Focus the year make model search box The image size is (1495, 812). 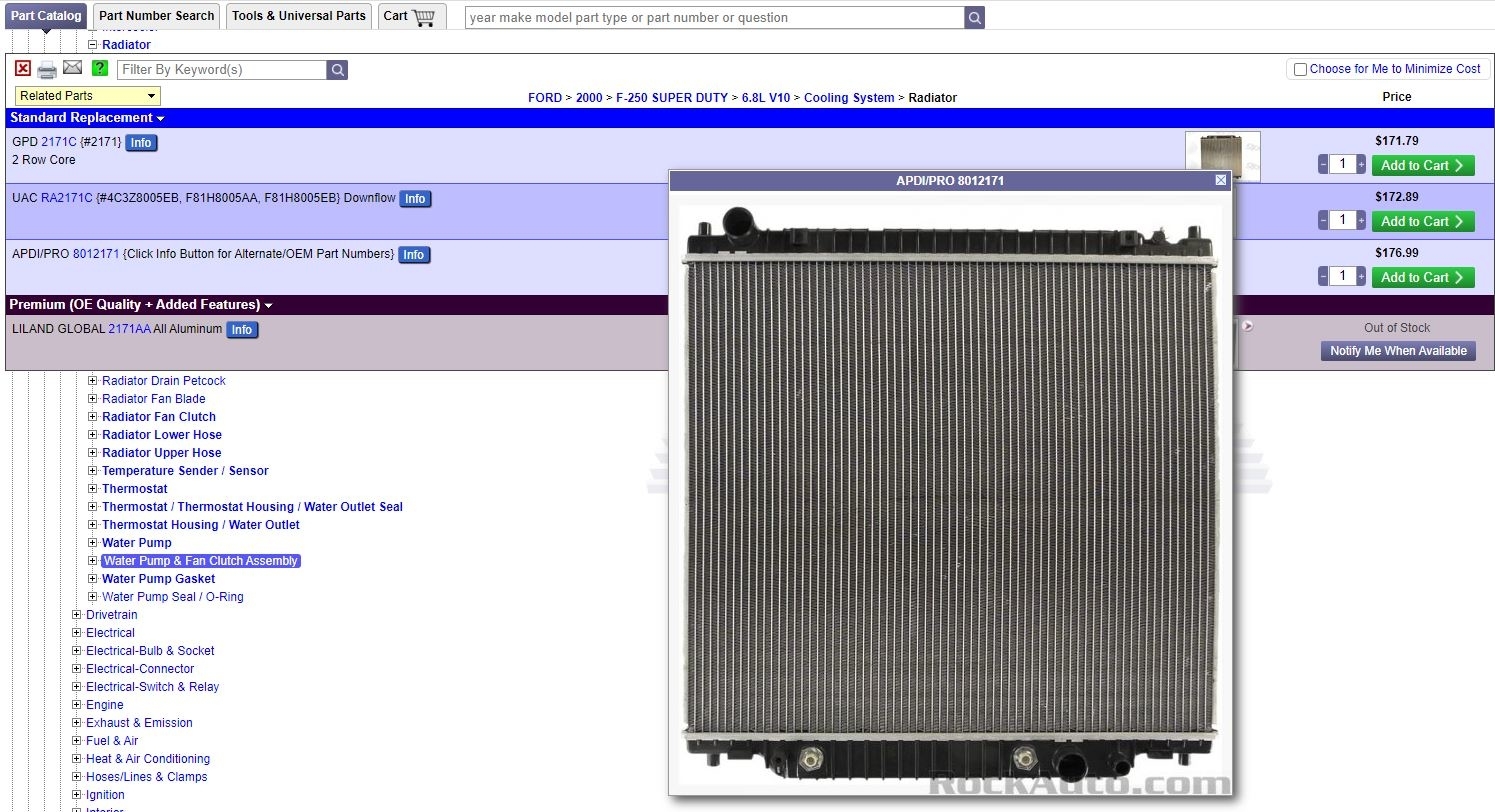(714, 17)
